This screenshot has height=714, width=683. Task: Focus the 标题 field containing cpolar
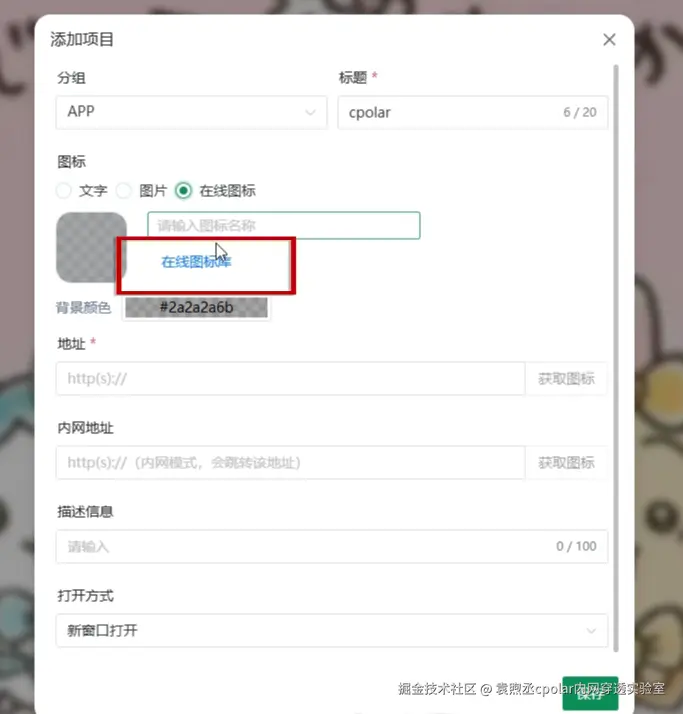(473, 112)
